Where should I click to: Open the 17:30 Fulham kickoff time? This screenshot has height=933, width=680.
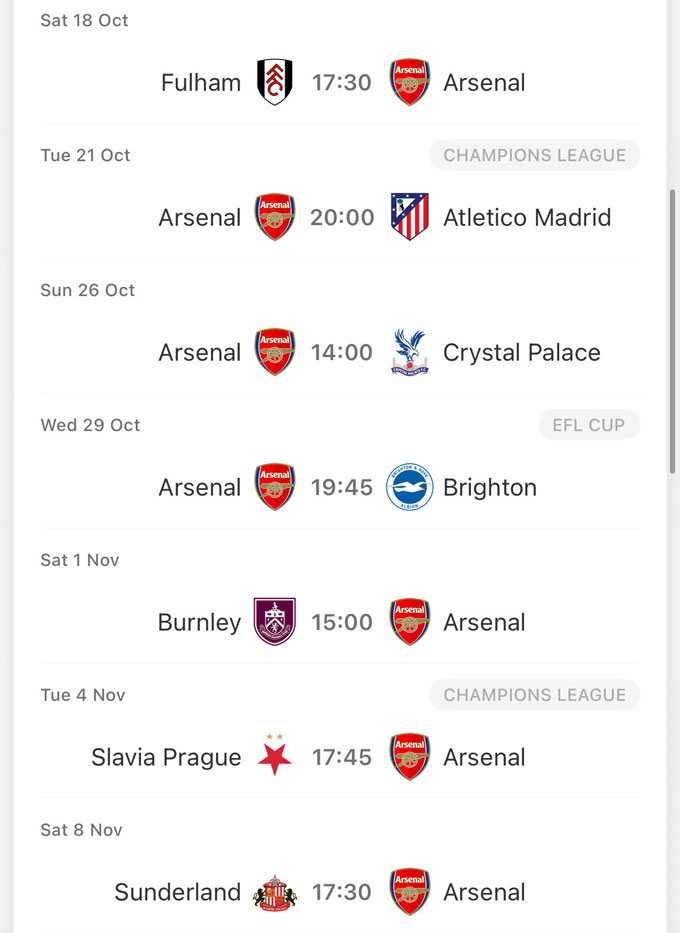[x=342, y=82]
